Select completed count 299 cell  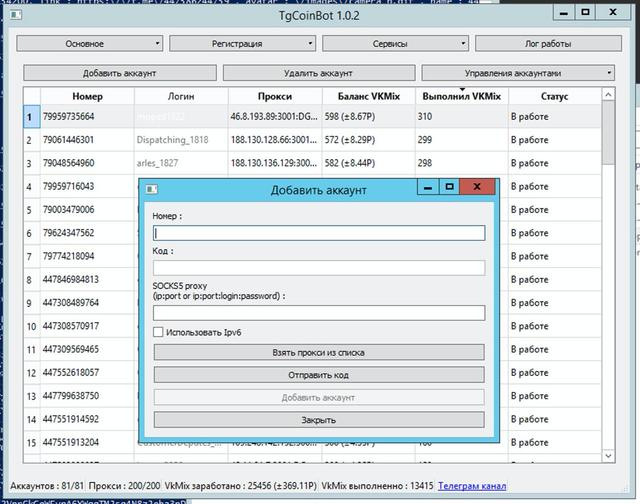point(462,140)
